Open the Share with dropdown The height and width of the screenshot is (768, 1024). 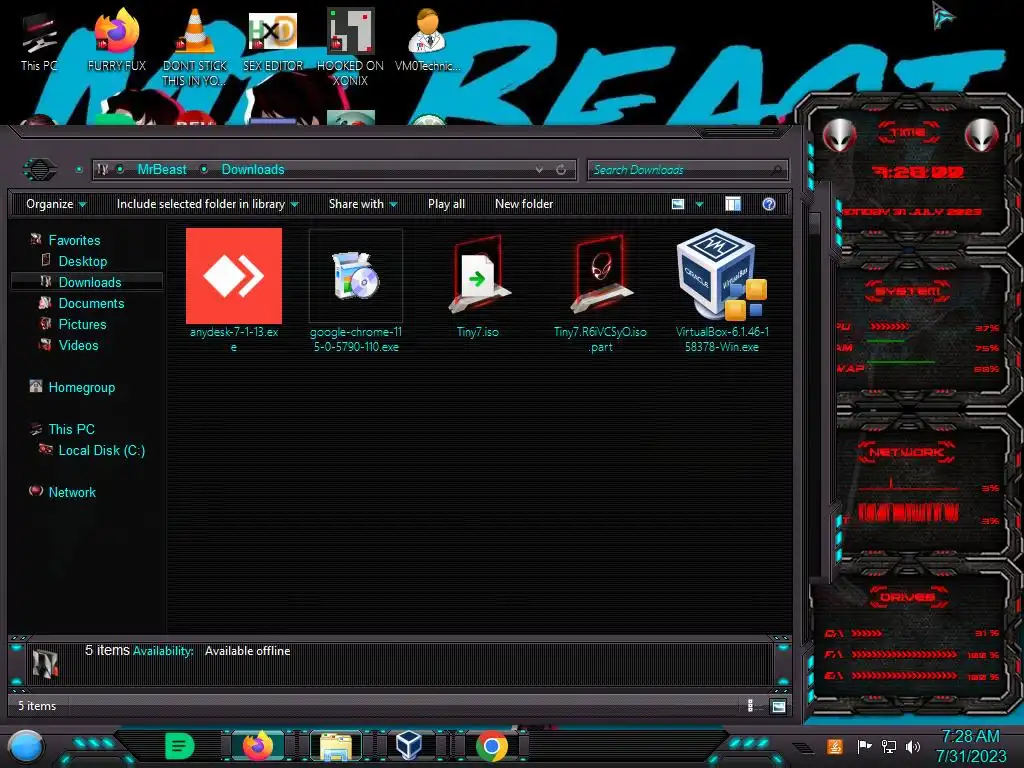click(363, 204)
